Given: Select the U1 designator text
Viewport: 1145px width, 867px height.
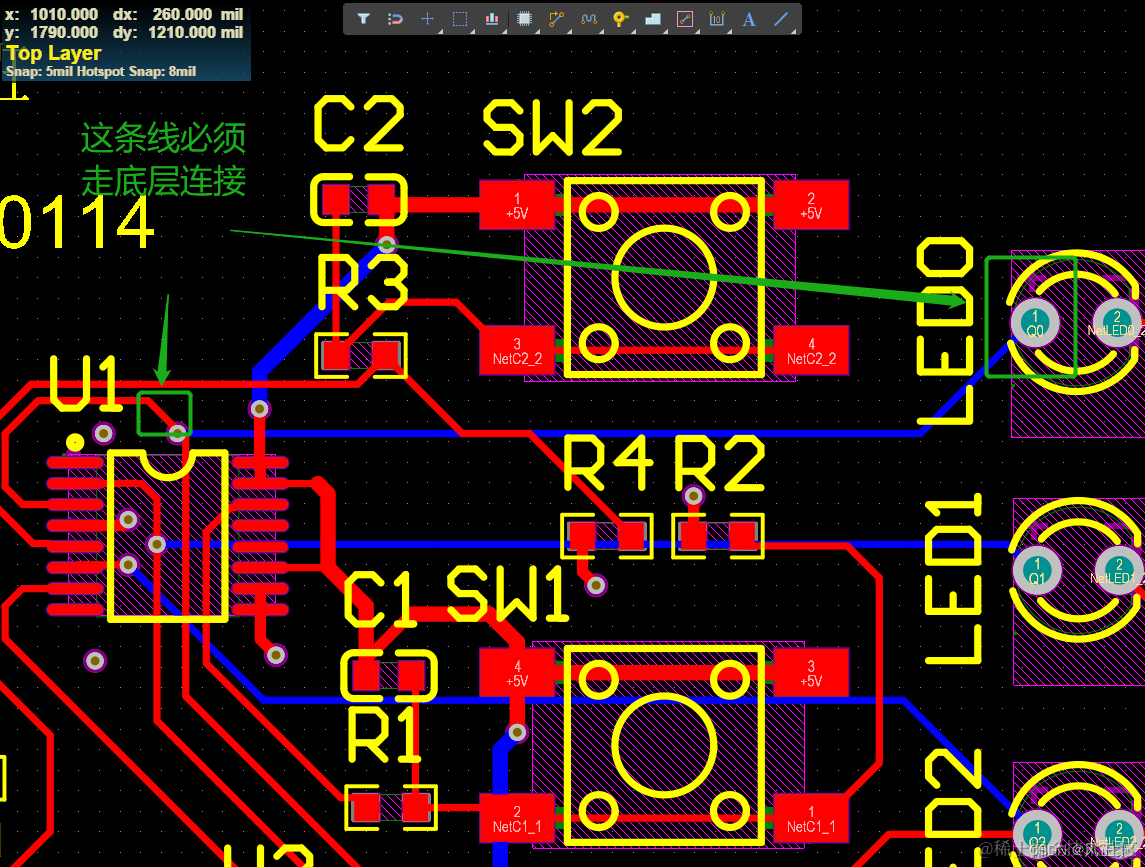Looking at the screenshot, I should [x=84, y=384].
